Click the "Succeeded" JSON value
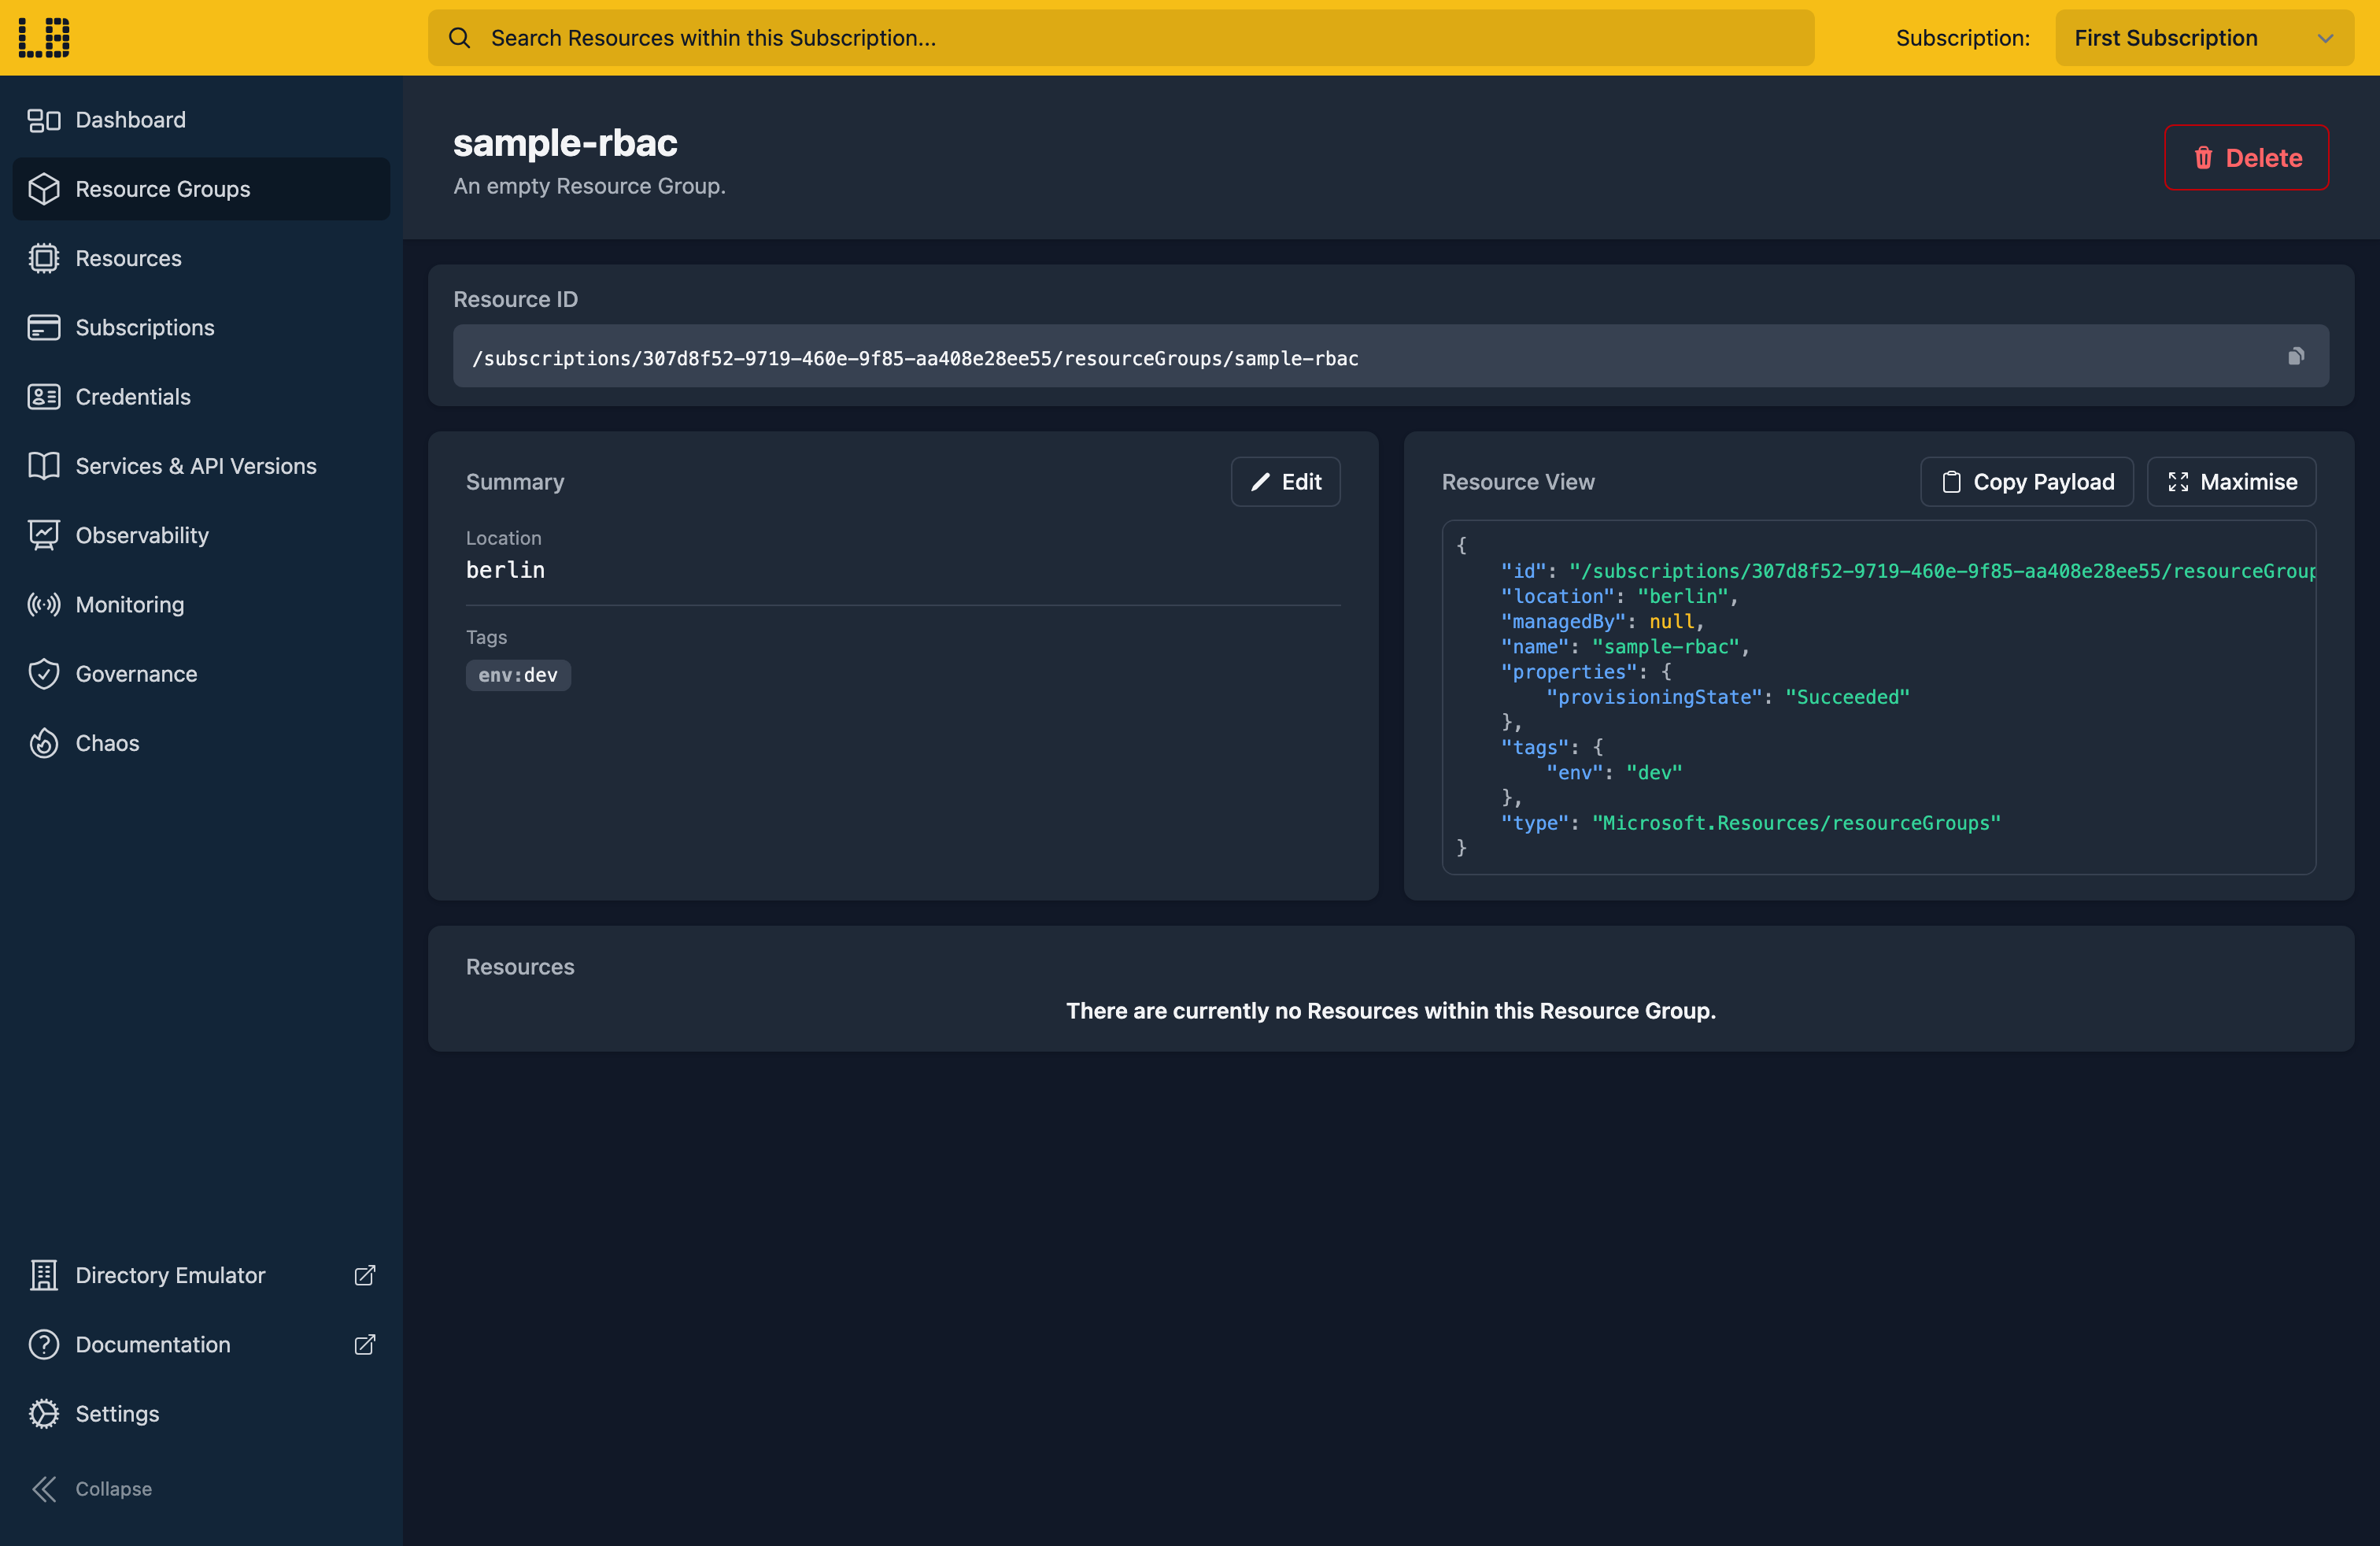The height and width of the screenshot is (1546, 2380). [1847, 697]
